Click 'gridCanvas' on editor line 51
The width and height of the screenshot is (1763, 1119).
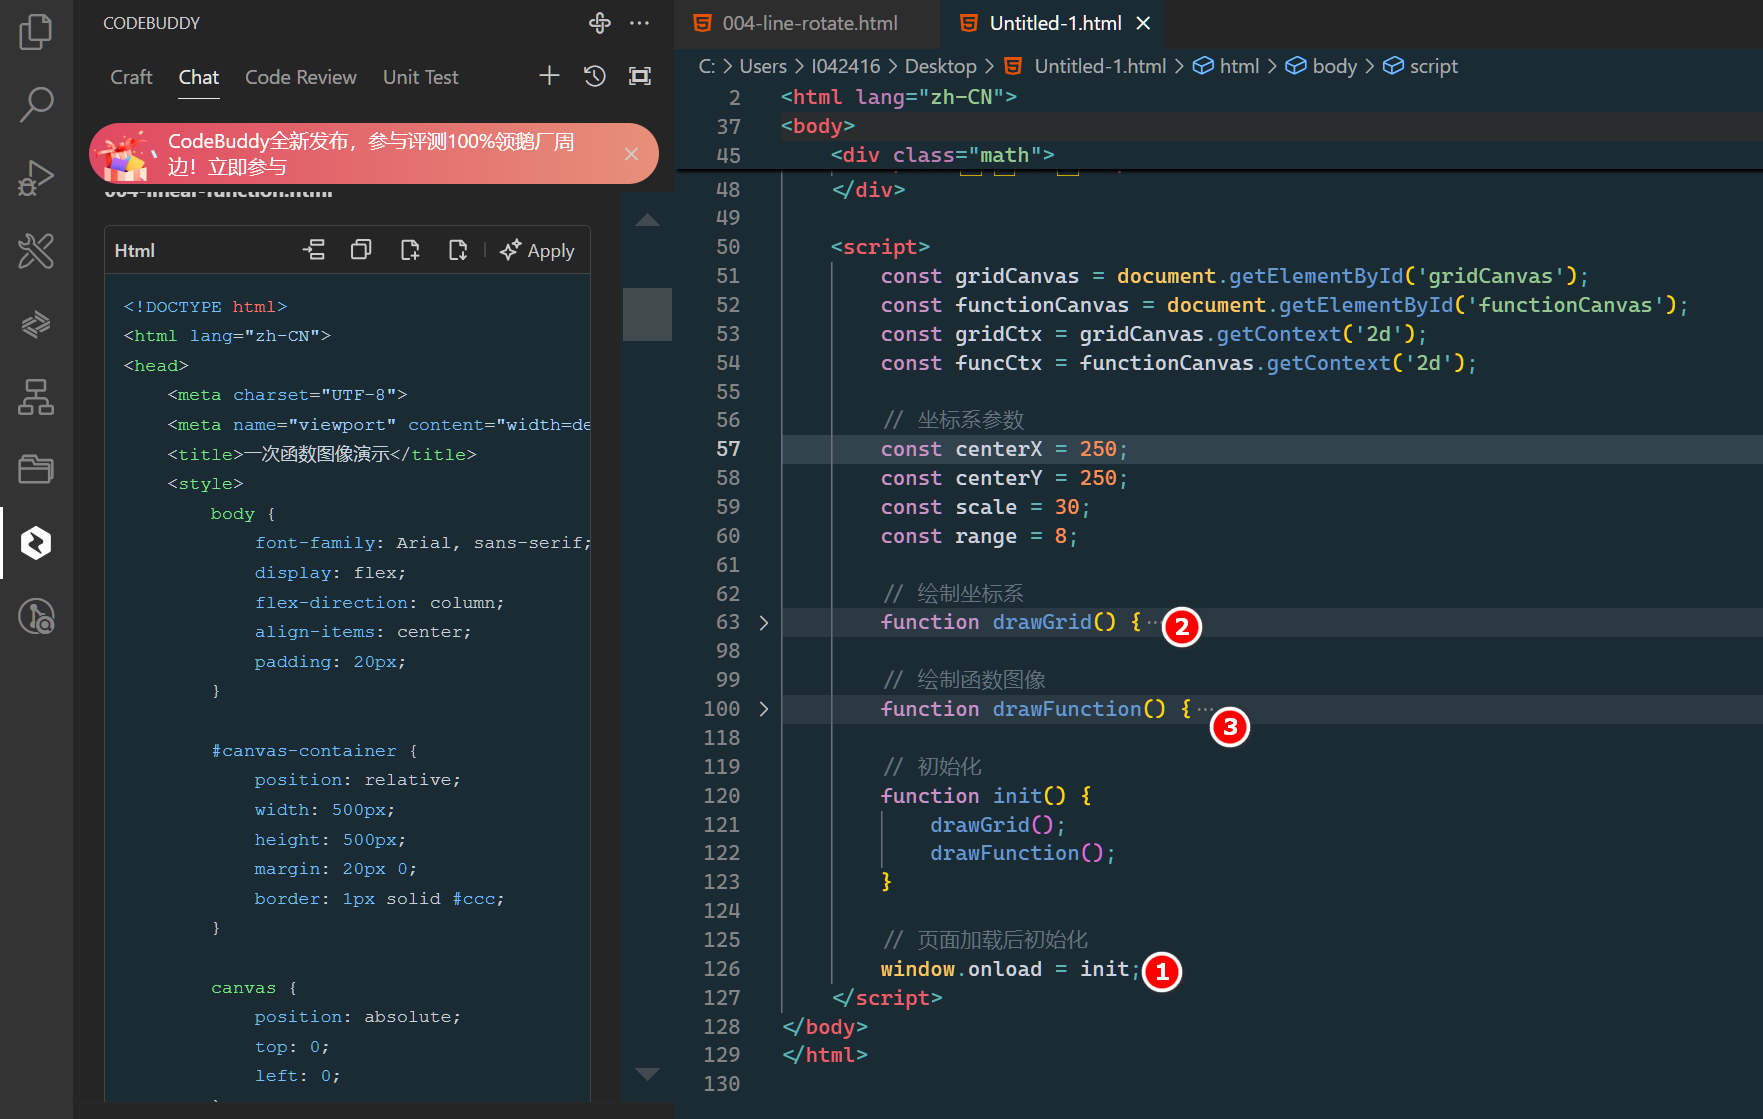tap(1017, 276)
